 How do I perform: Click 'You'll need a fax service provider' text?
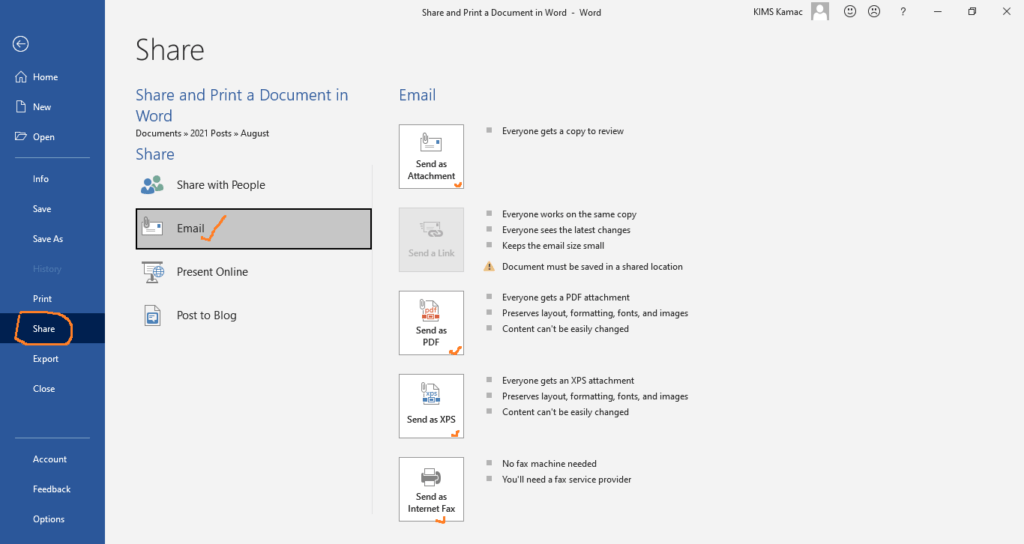pyautogui.click(x=566, y=479)
